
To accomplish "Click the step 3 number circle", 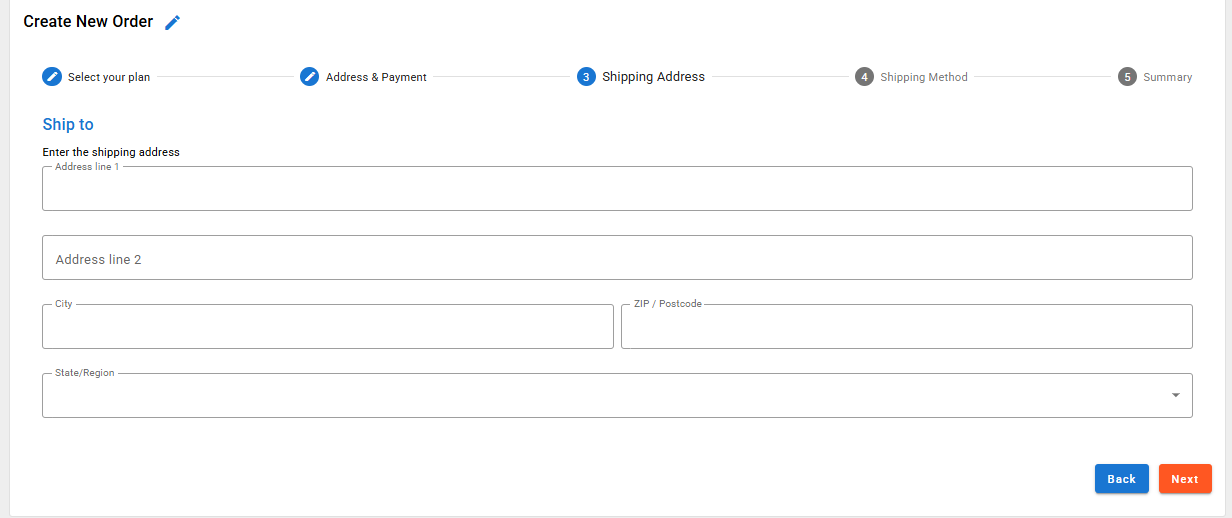I will point(586,77).
